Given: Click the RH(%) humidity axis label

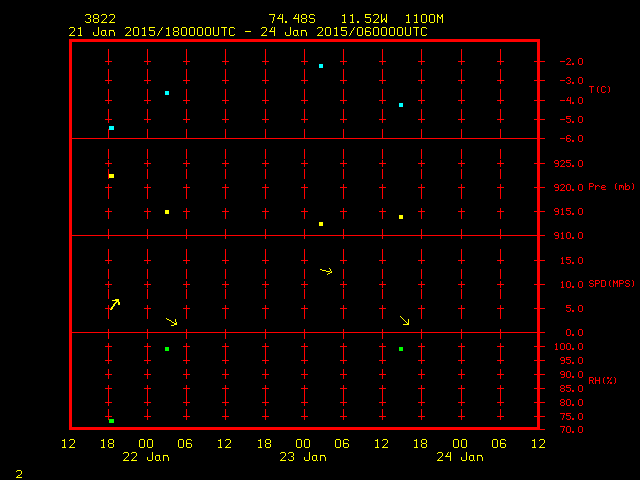Looking at the screenshot, I should point(603,380).
